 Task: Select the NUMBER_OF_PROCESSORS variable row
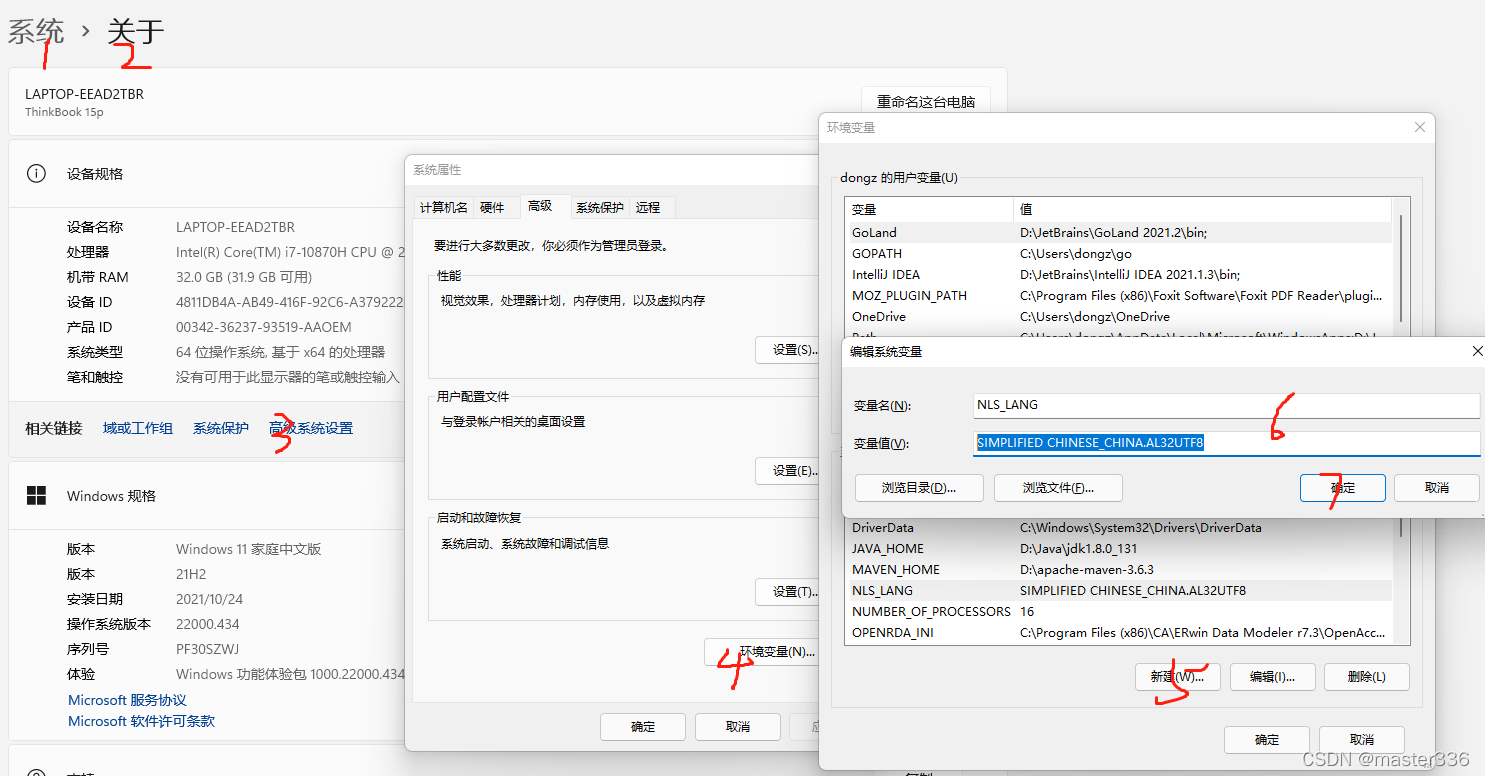(1118, 611)
